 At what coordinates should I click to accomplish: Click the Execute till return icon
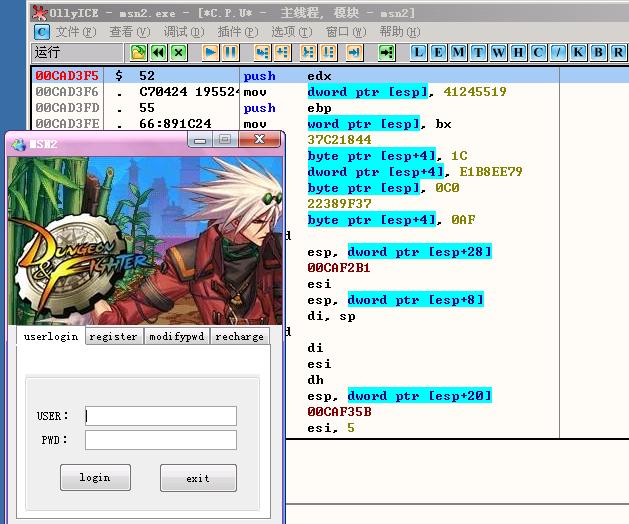click(354, 53)
